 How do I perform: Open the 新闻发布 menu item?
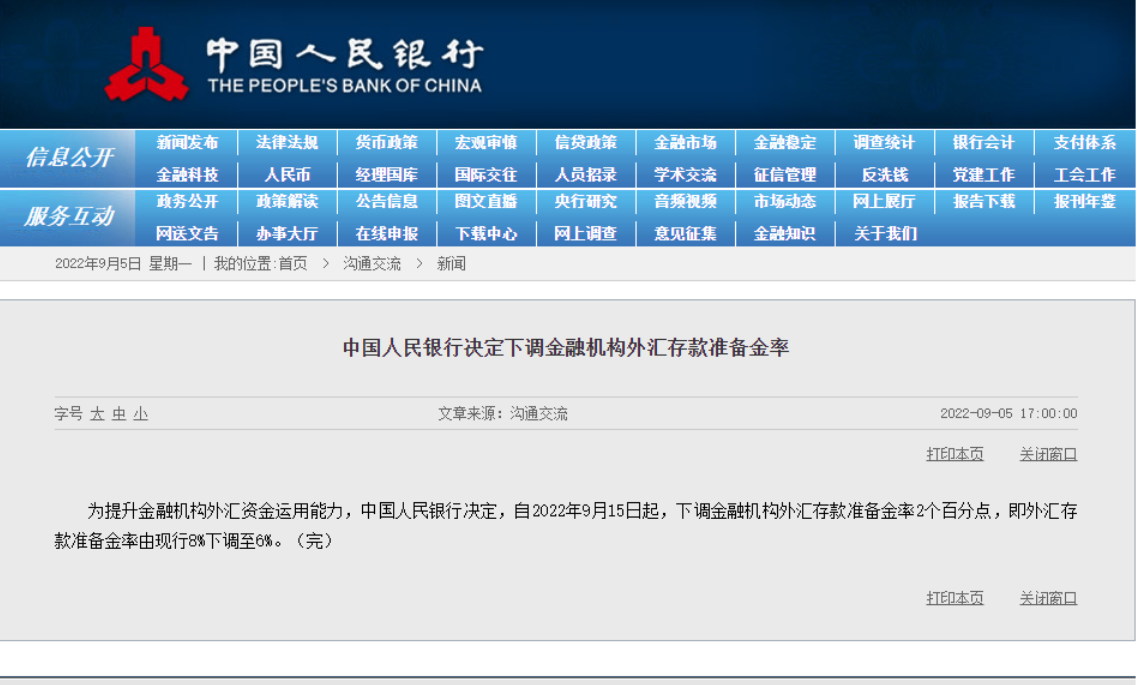187,142
